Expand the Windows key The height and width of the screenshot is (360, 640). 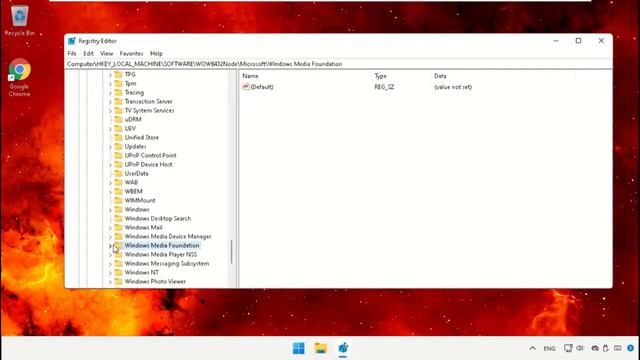click(110, 209)
